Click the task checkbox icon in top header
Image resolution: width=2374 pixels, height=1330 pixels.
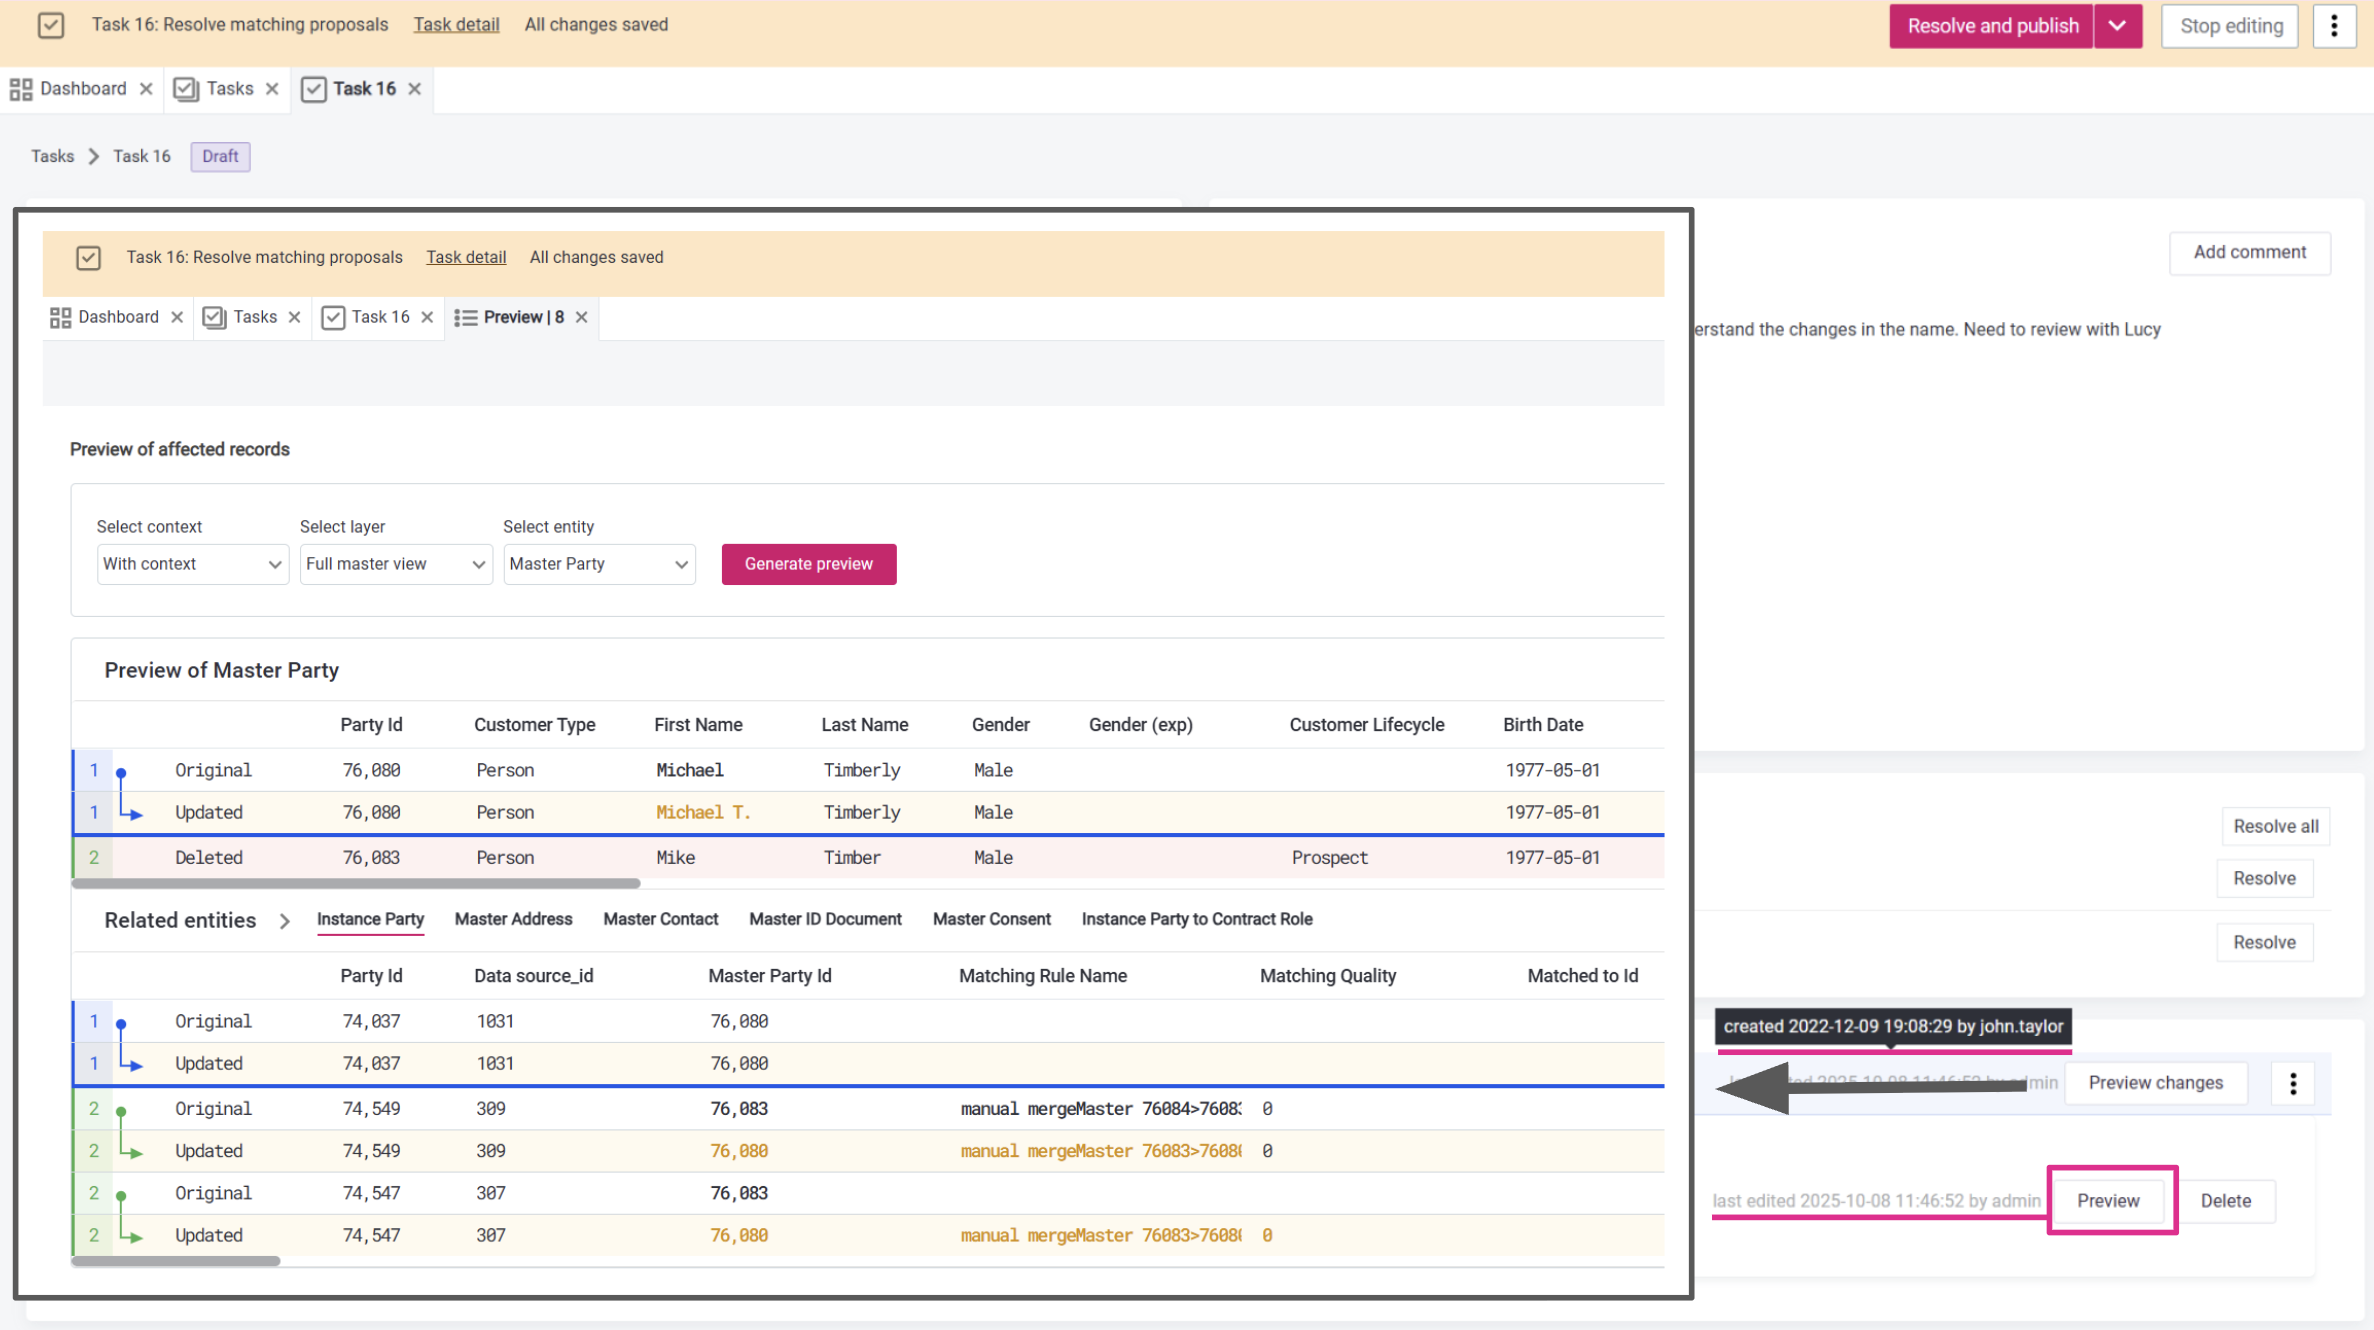point(51,25)
